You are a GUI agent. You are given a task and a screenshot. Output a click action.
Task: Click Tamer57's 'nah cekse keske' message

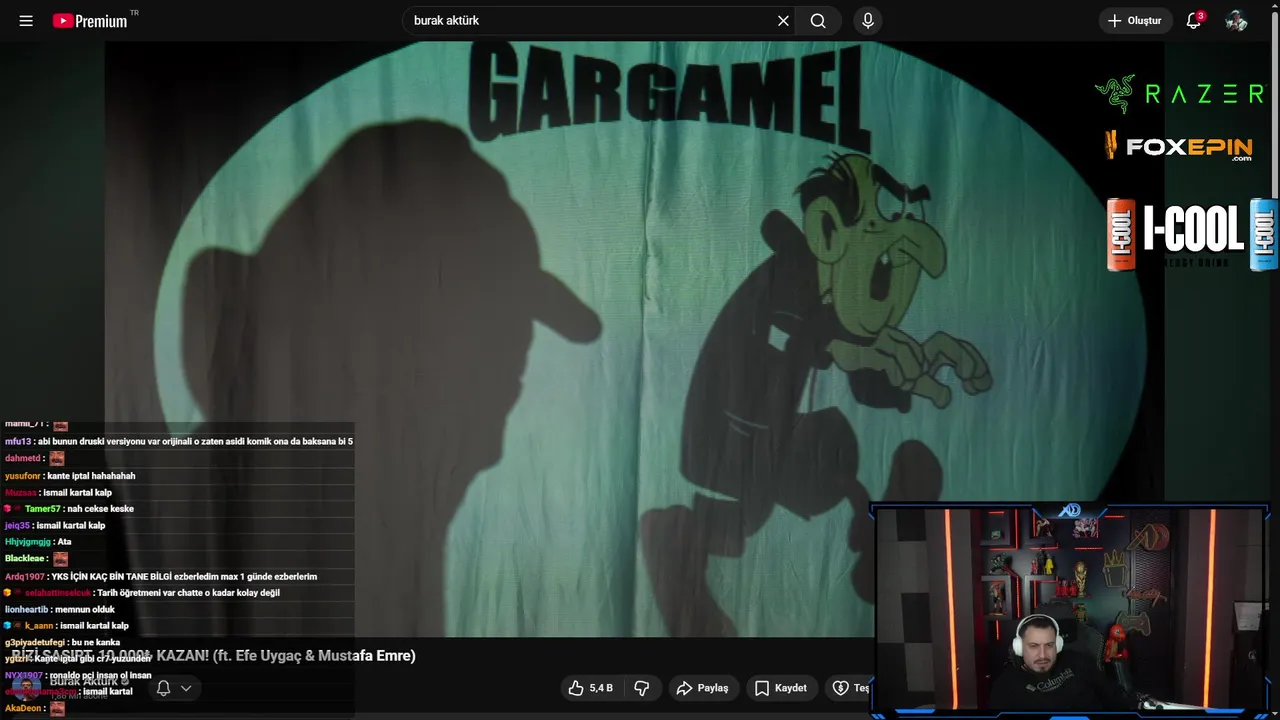69,509
